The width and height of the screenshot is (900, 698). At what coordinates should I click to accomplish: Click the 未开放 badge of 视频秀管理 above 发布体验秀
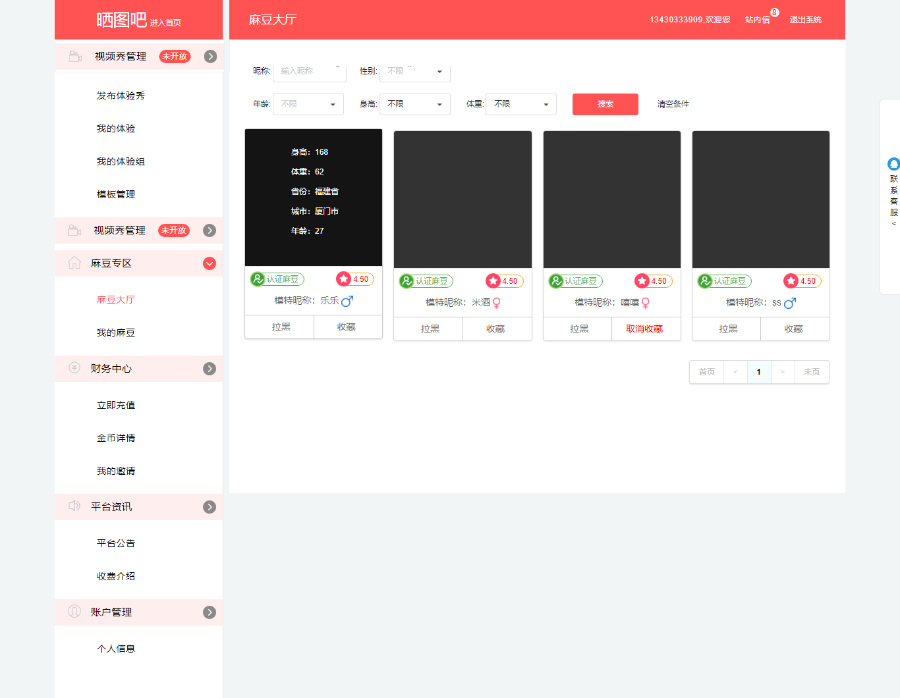174,56
